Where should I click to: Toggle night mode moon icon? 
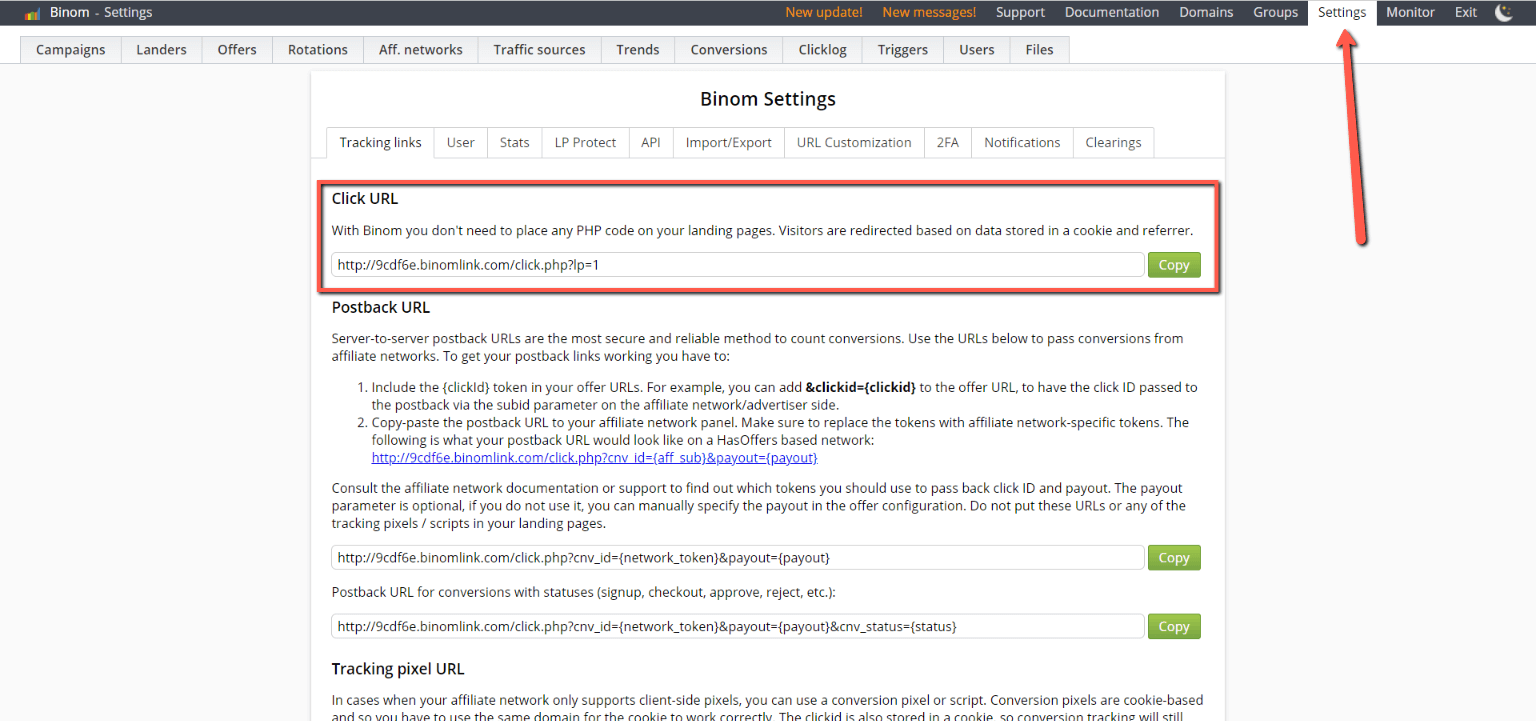tap(1504, 13)
